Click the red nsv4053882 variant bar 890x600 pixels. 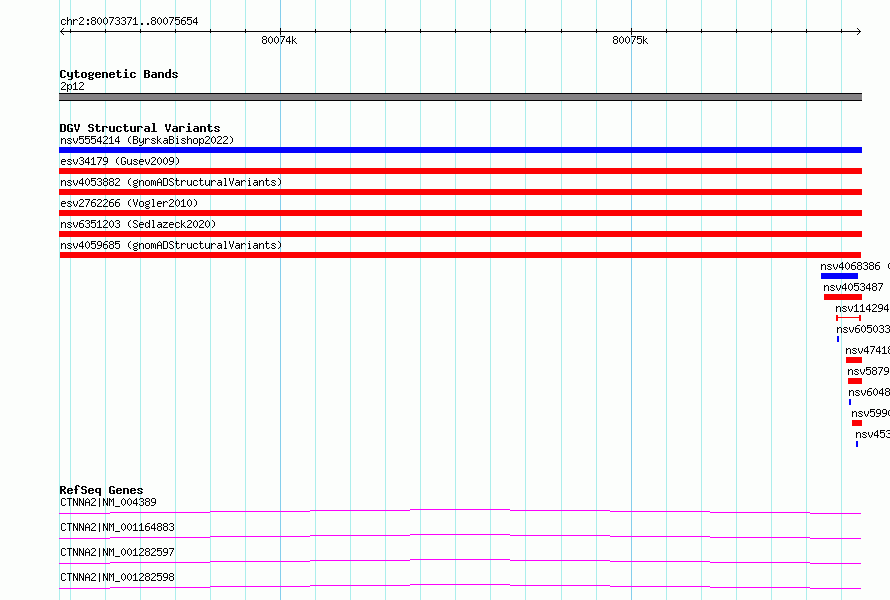coord(460,192)
